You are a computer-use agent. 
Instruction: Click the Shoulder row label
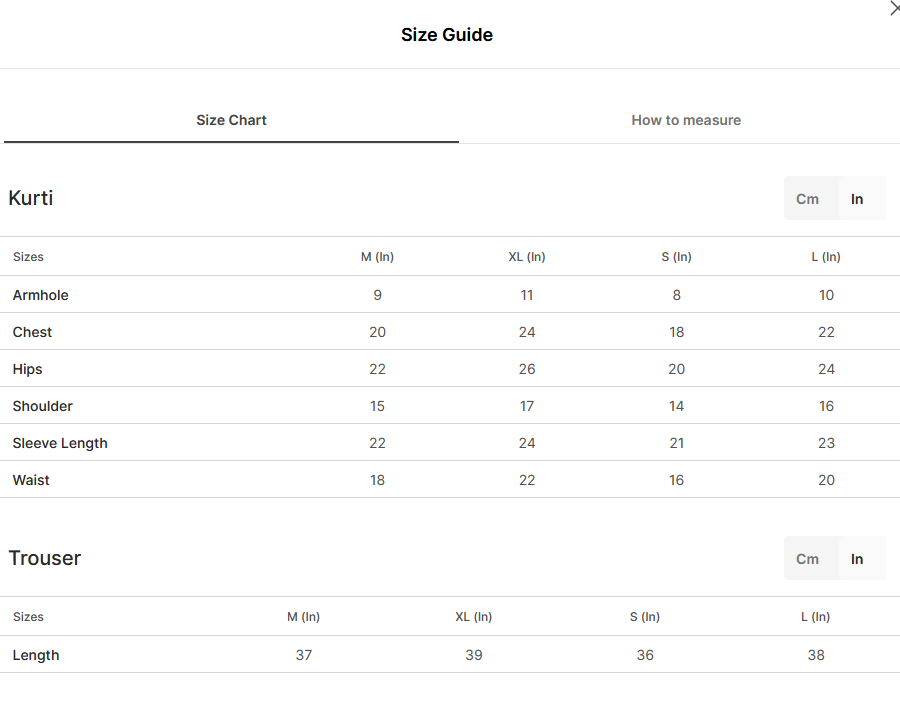coord(42,406)
